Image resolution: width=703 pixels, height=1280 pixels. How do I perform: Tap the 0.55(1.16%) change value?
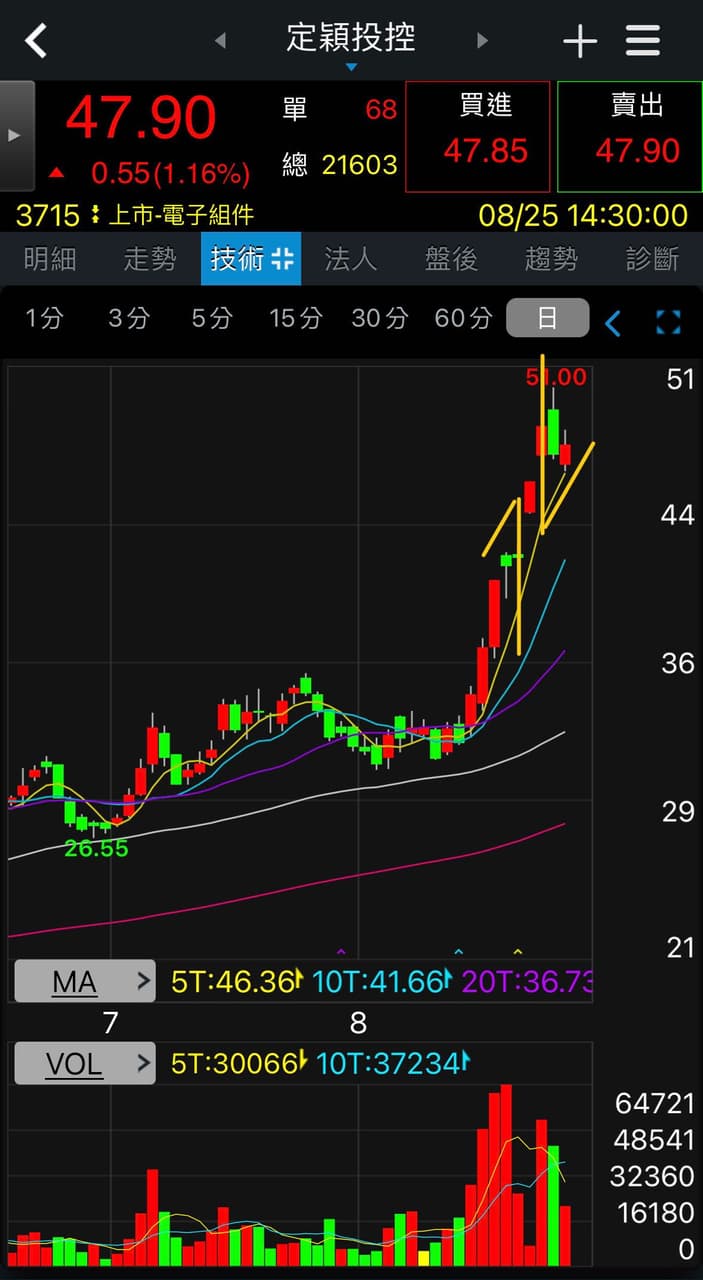click(170, 174)
